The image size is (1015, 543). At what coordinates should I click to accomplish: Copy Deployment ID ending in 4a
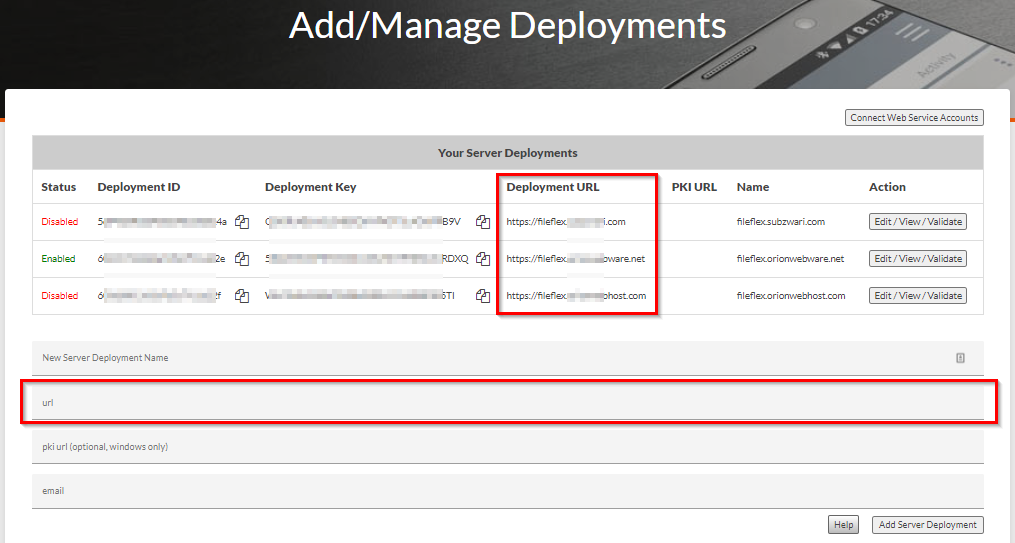pos(242,222)
